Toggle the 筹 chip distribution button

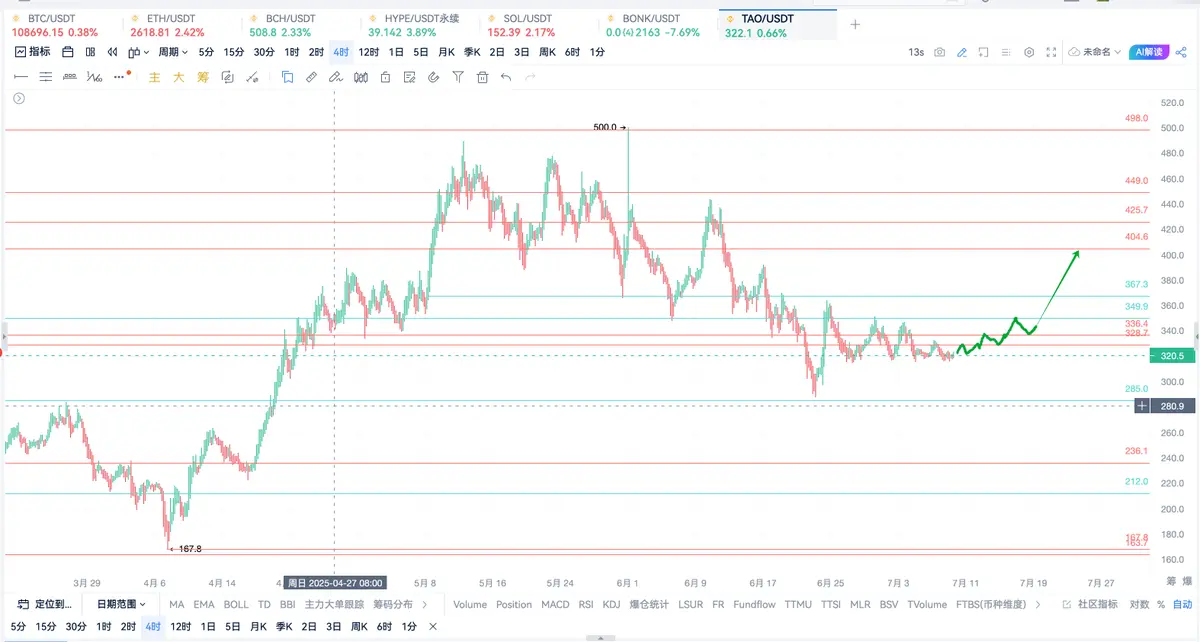202,76
